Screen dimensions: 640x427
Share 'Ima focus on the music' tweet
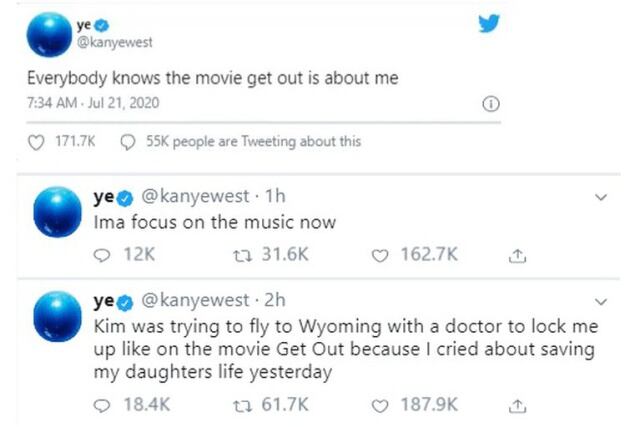[x=517, y=256]
